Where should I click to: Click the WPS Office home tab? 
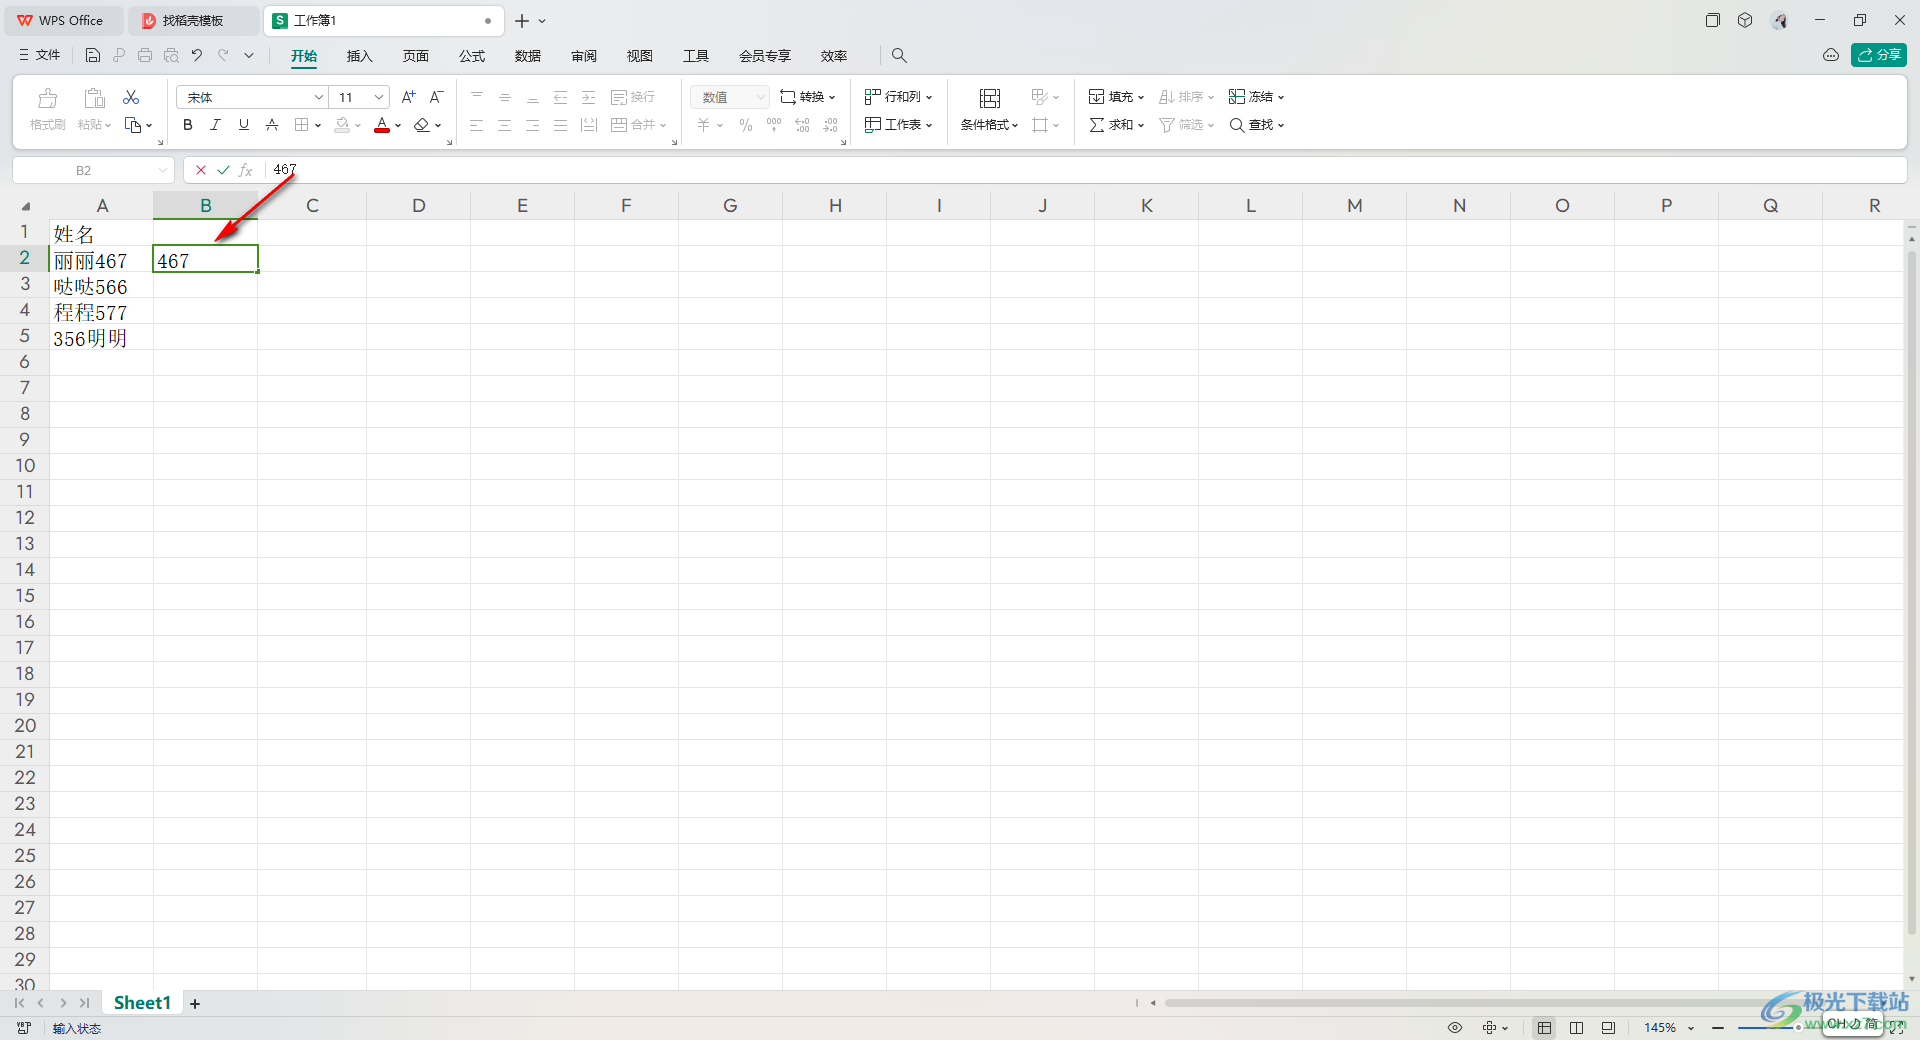click(62, 21)
